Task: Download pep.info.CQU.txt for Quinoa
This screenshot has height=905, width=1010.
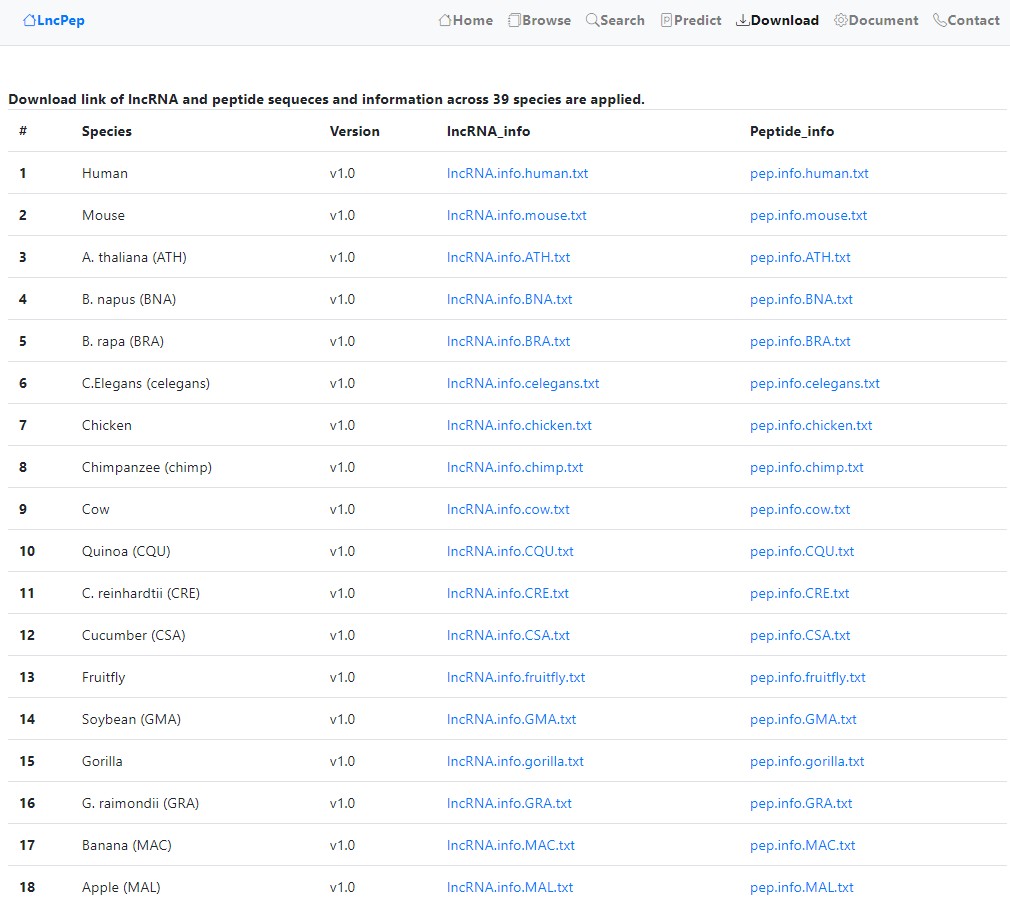Action: [802, 551]
